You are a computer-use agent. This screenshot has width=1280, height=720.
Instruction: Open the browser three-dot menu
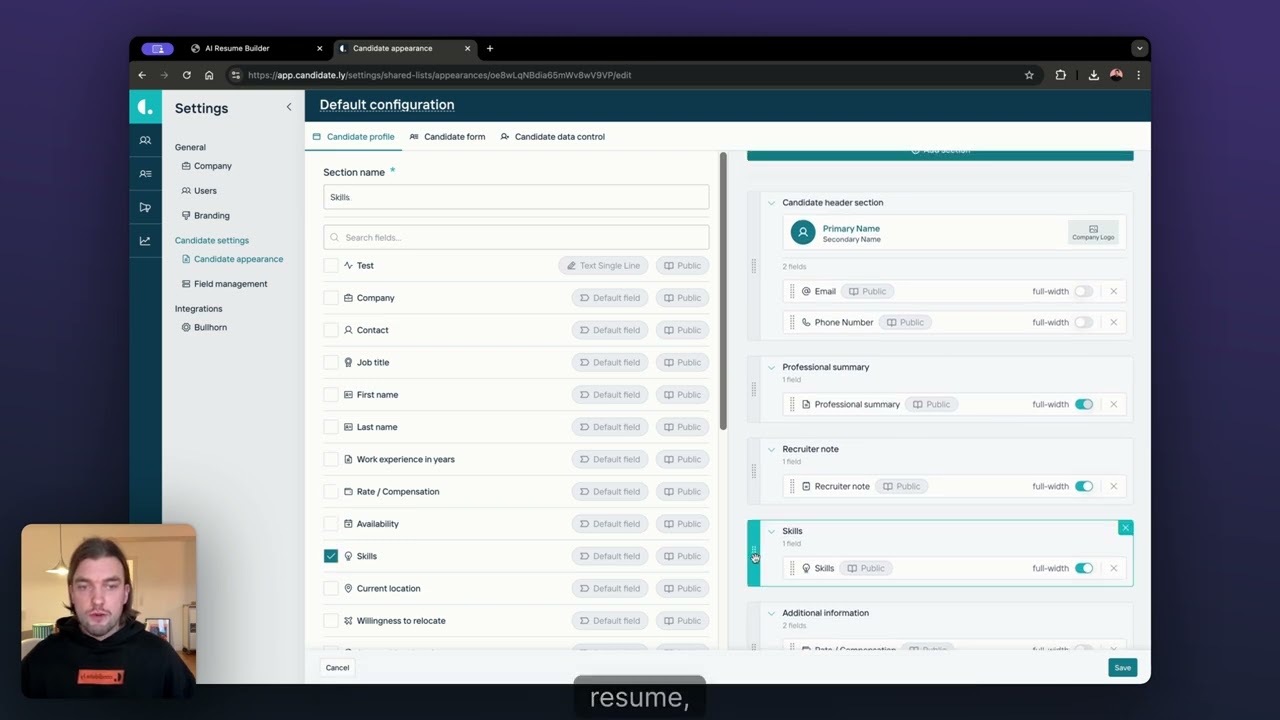(1138, 75)
